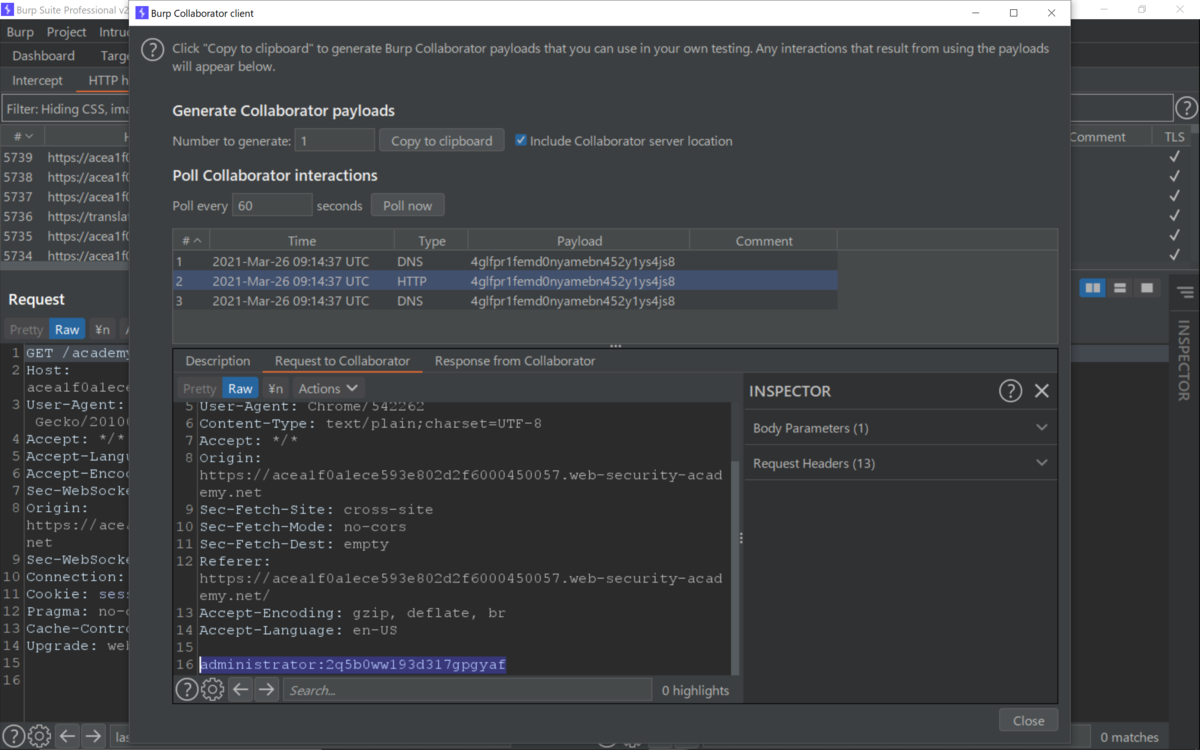The width and height of the screenshot is (1200, 750).
Task: Expand Request Headers (13) section
Action: (x=901, y=463)
